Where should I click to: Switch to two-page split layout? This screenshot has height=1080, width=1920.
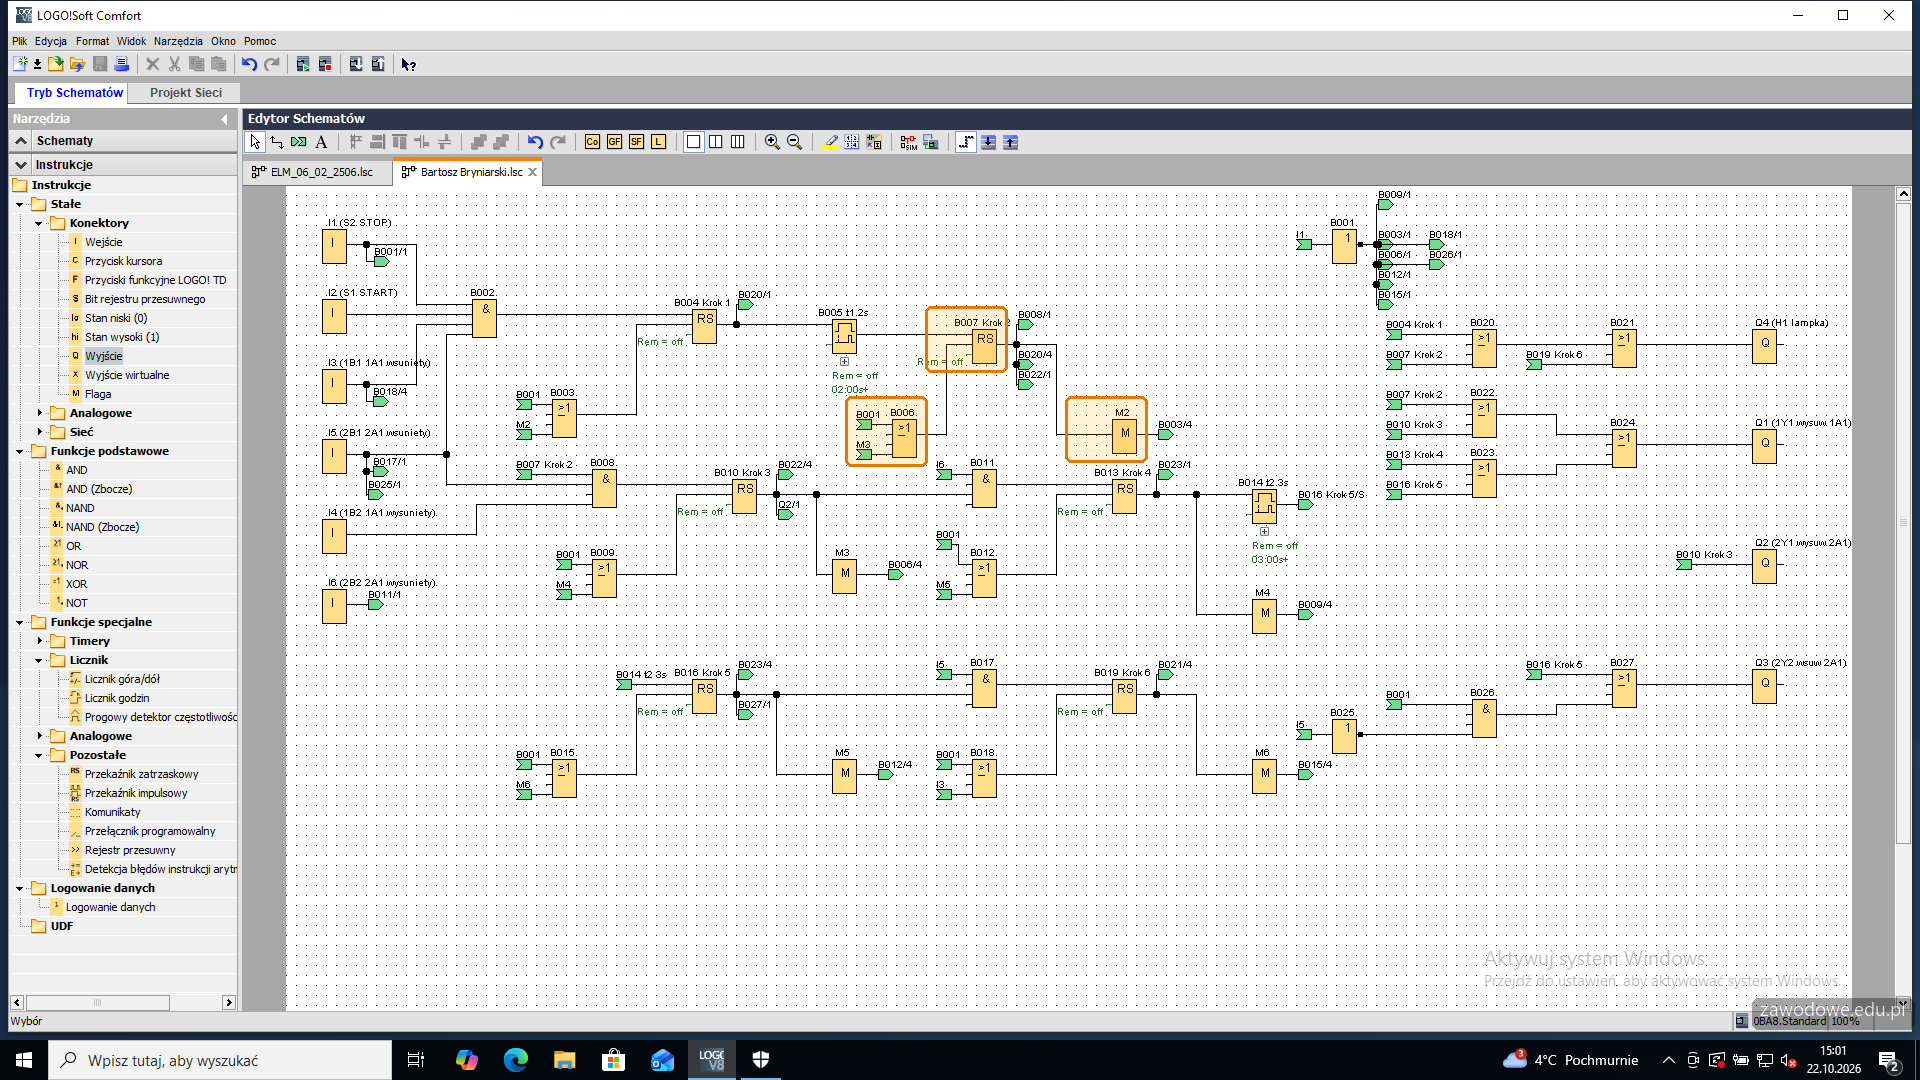(x=715, y=142)
